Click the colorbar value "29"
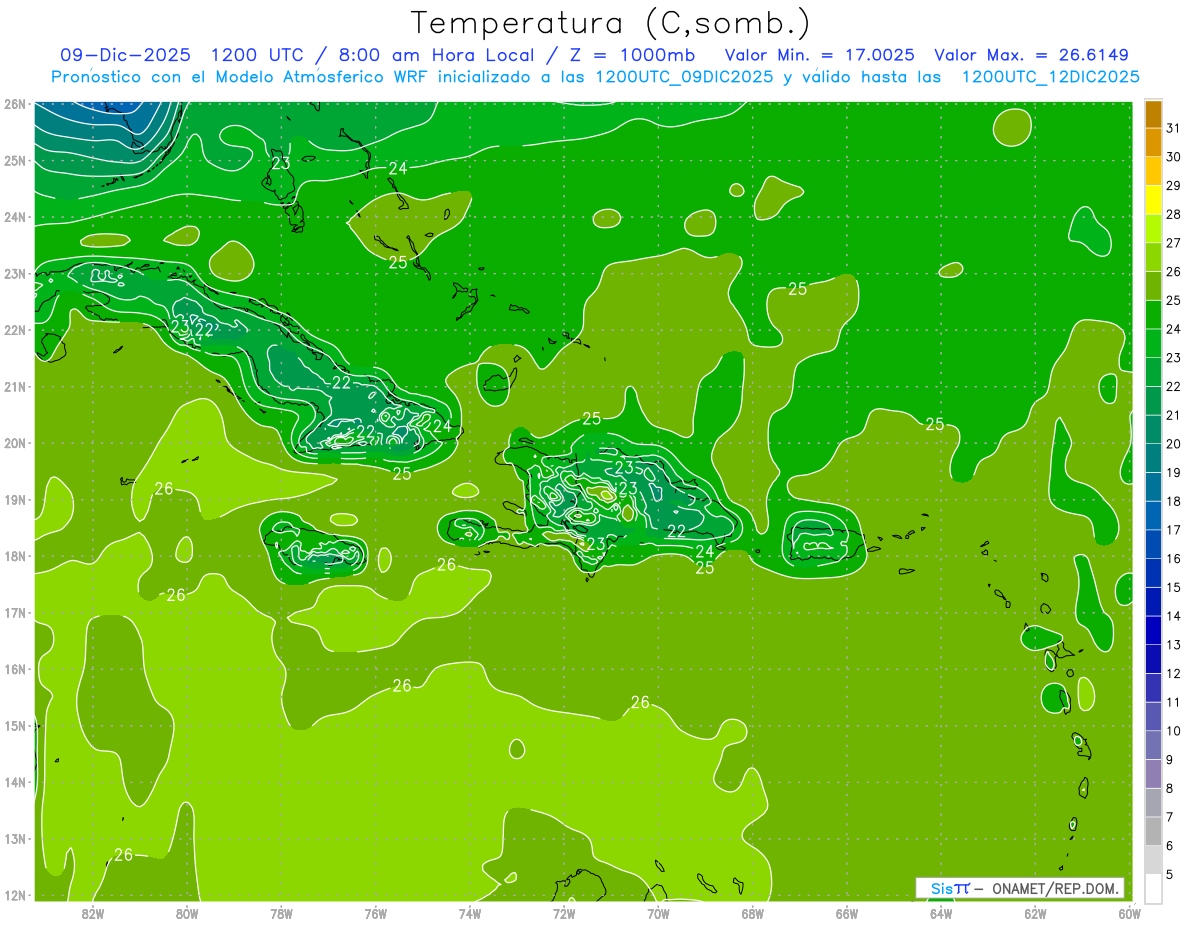 coord(1174,186)
